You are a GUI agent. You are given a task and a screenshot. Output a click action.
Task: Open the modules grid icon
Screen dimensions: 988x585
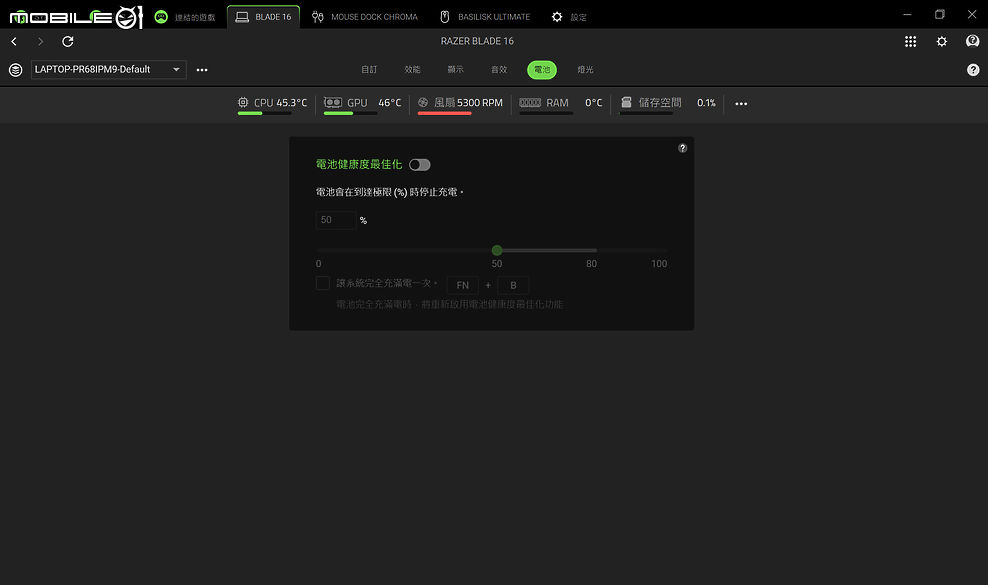pyautogui.click(x=910, y=42)
